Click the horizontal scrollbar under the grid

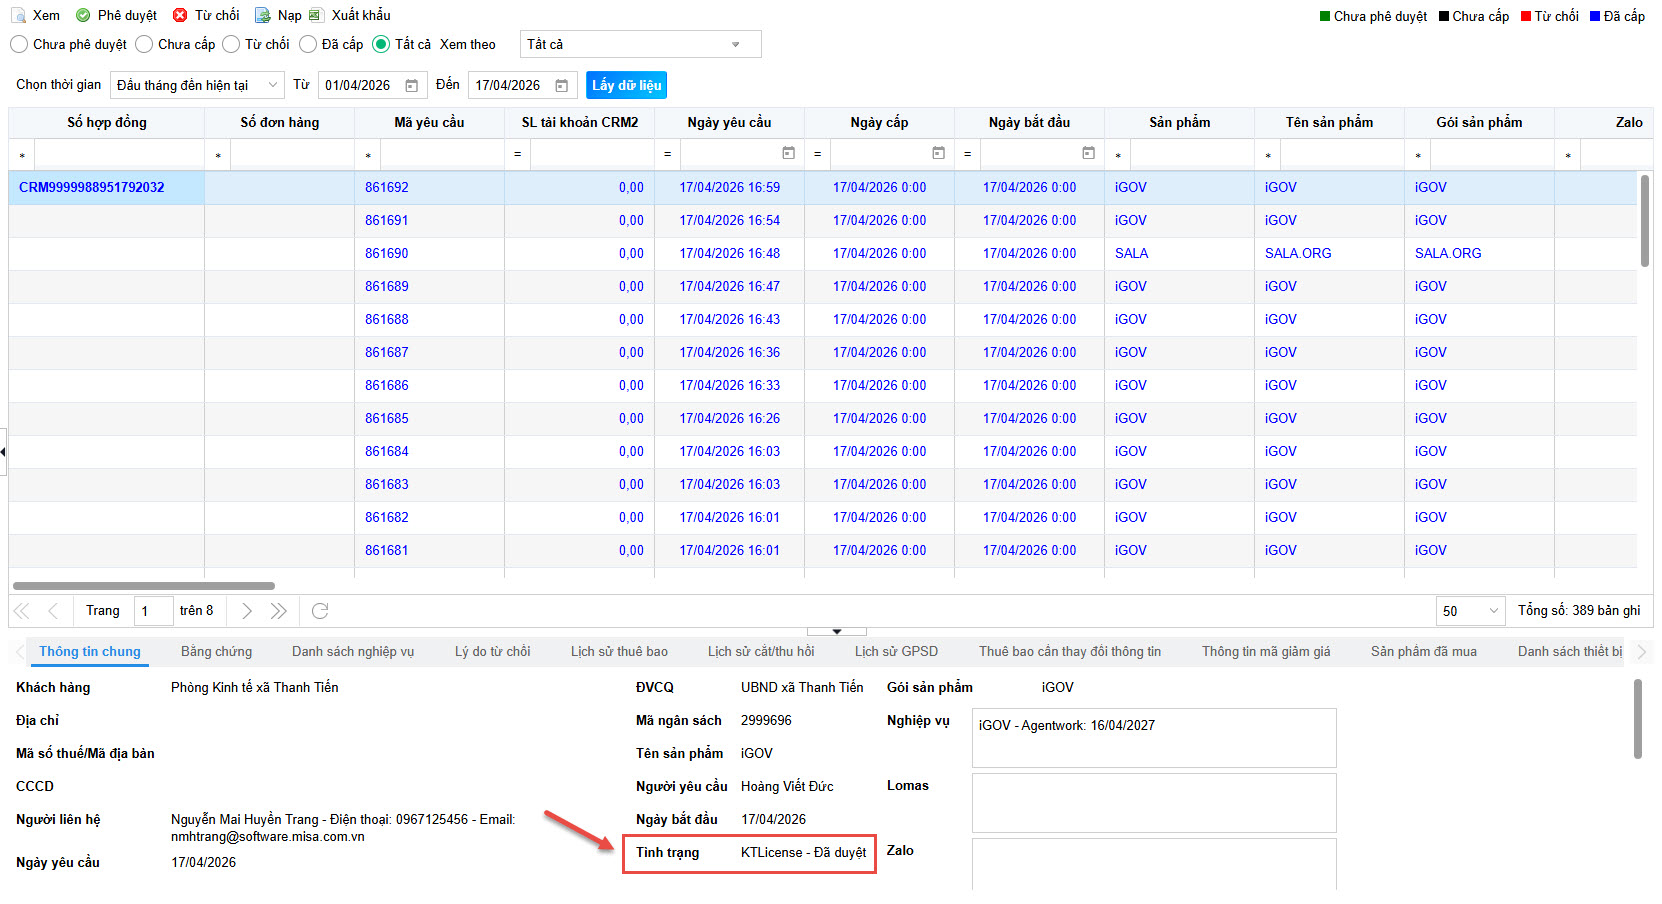point(143,586)
